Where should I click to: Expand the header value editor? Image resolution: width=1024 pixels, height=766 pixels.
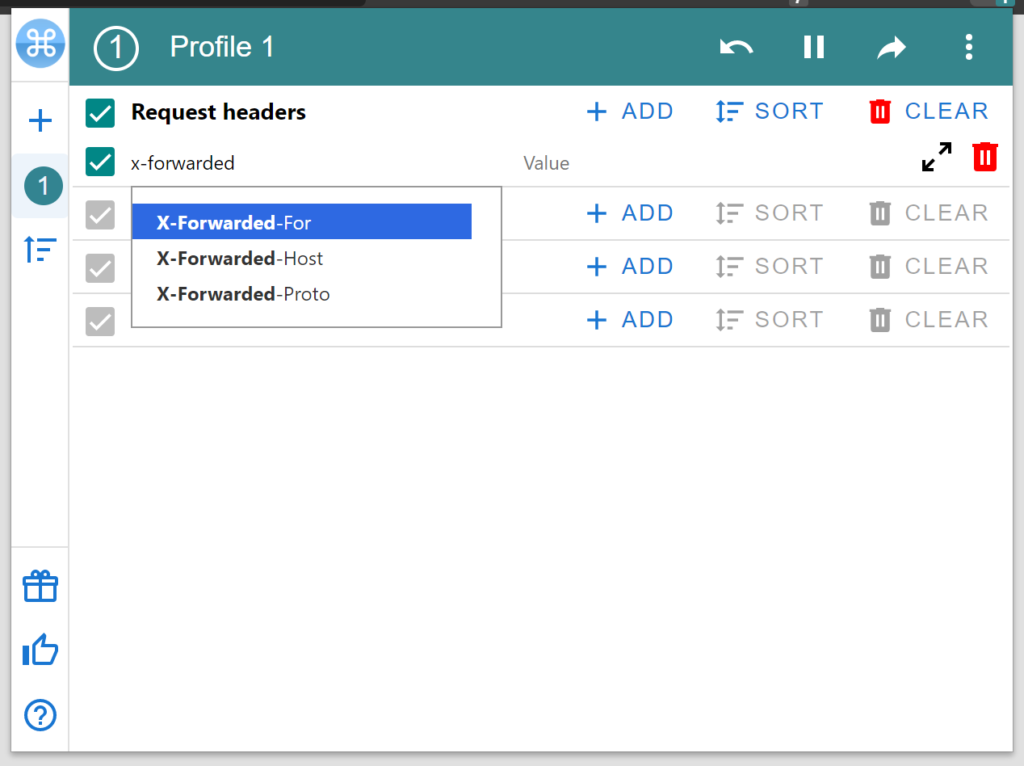tap(937, 157)
